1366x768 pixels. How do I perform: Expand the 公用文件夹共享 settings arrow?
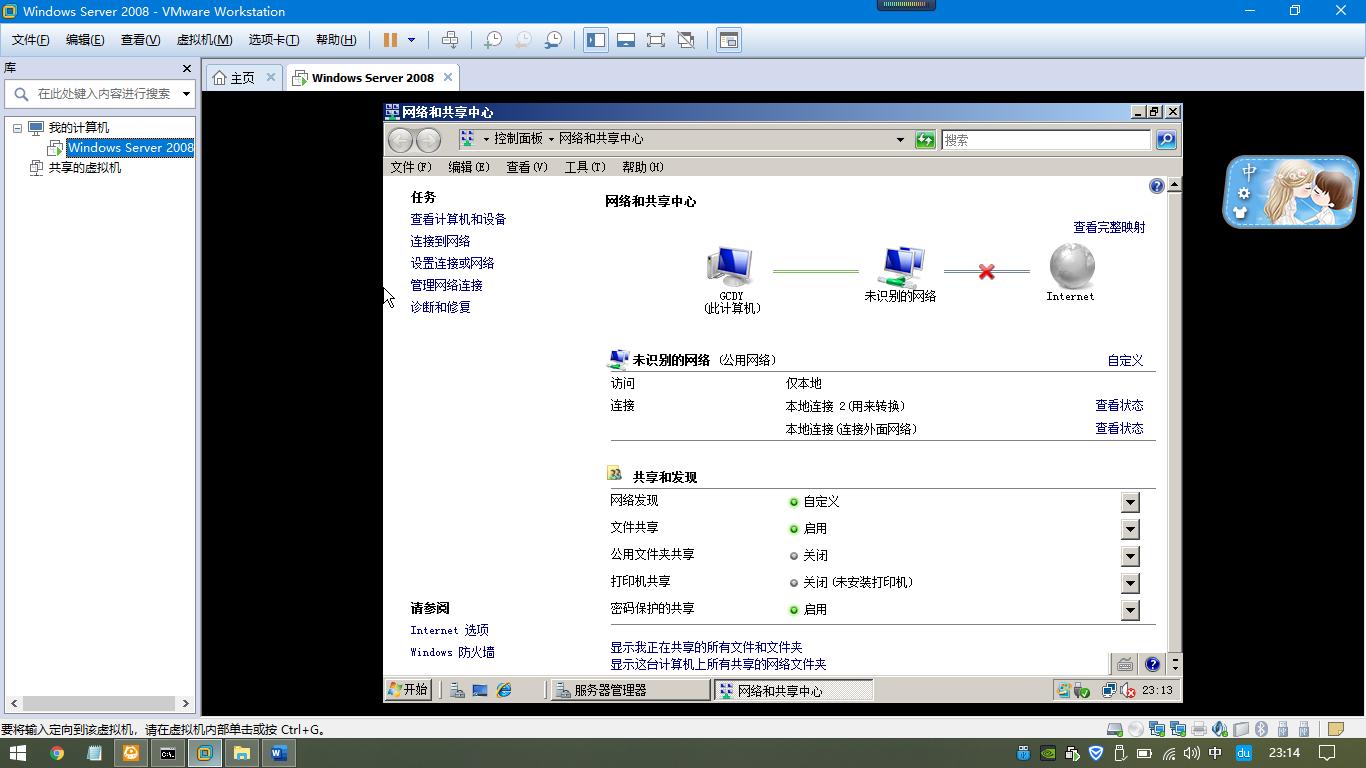point(1130,556)
